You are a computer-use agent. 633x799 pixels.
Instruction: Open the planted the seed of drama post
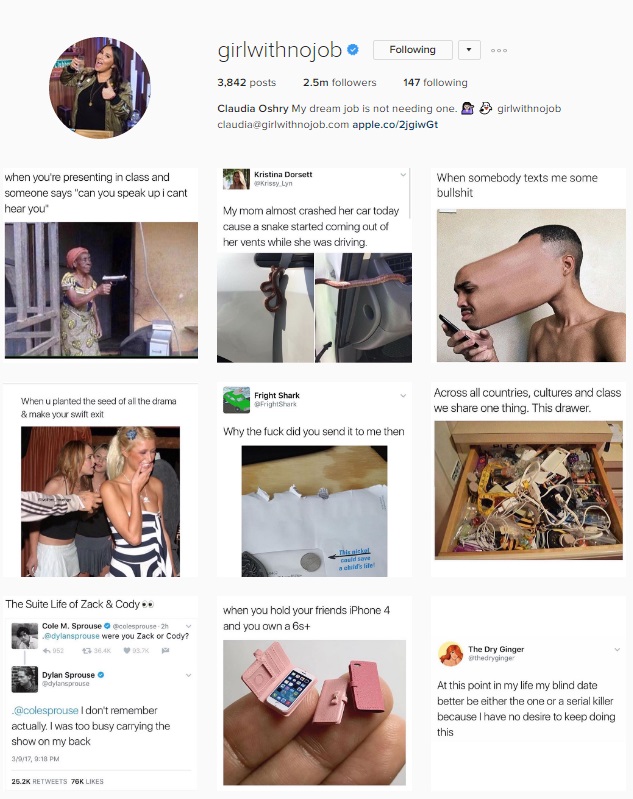[100, 480]
